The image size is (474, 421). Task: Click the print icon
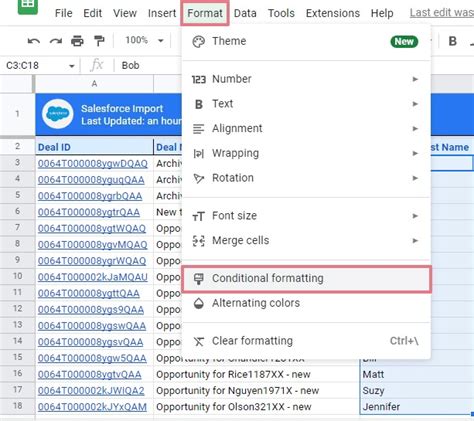pos(77,41)
